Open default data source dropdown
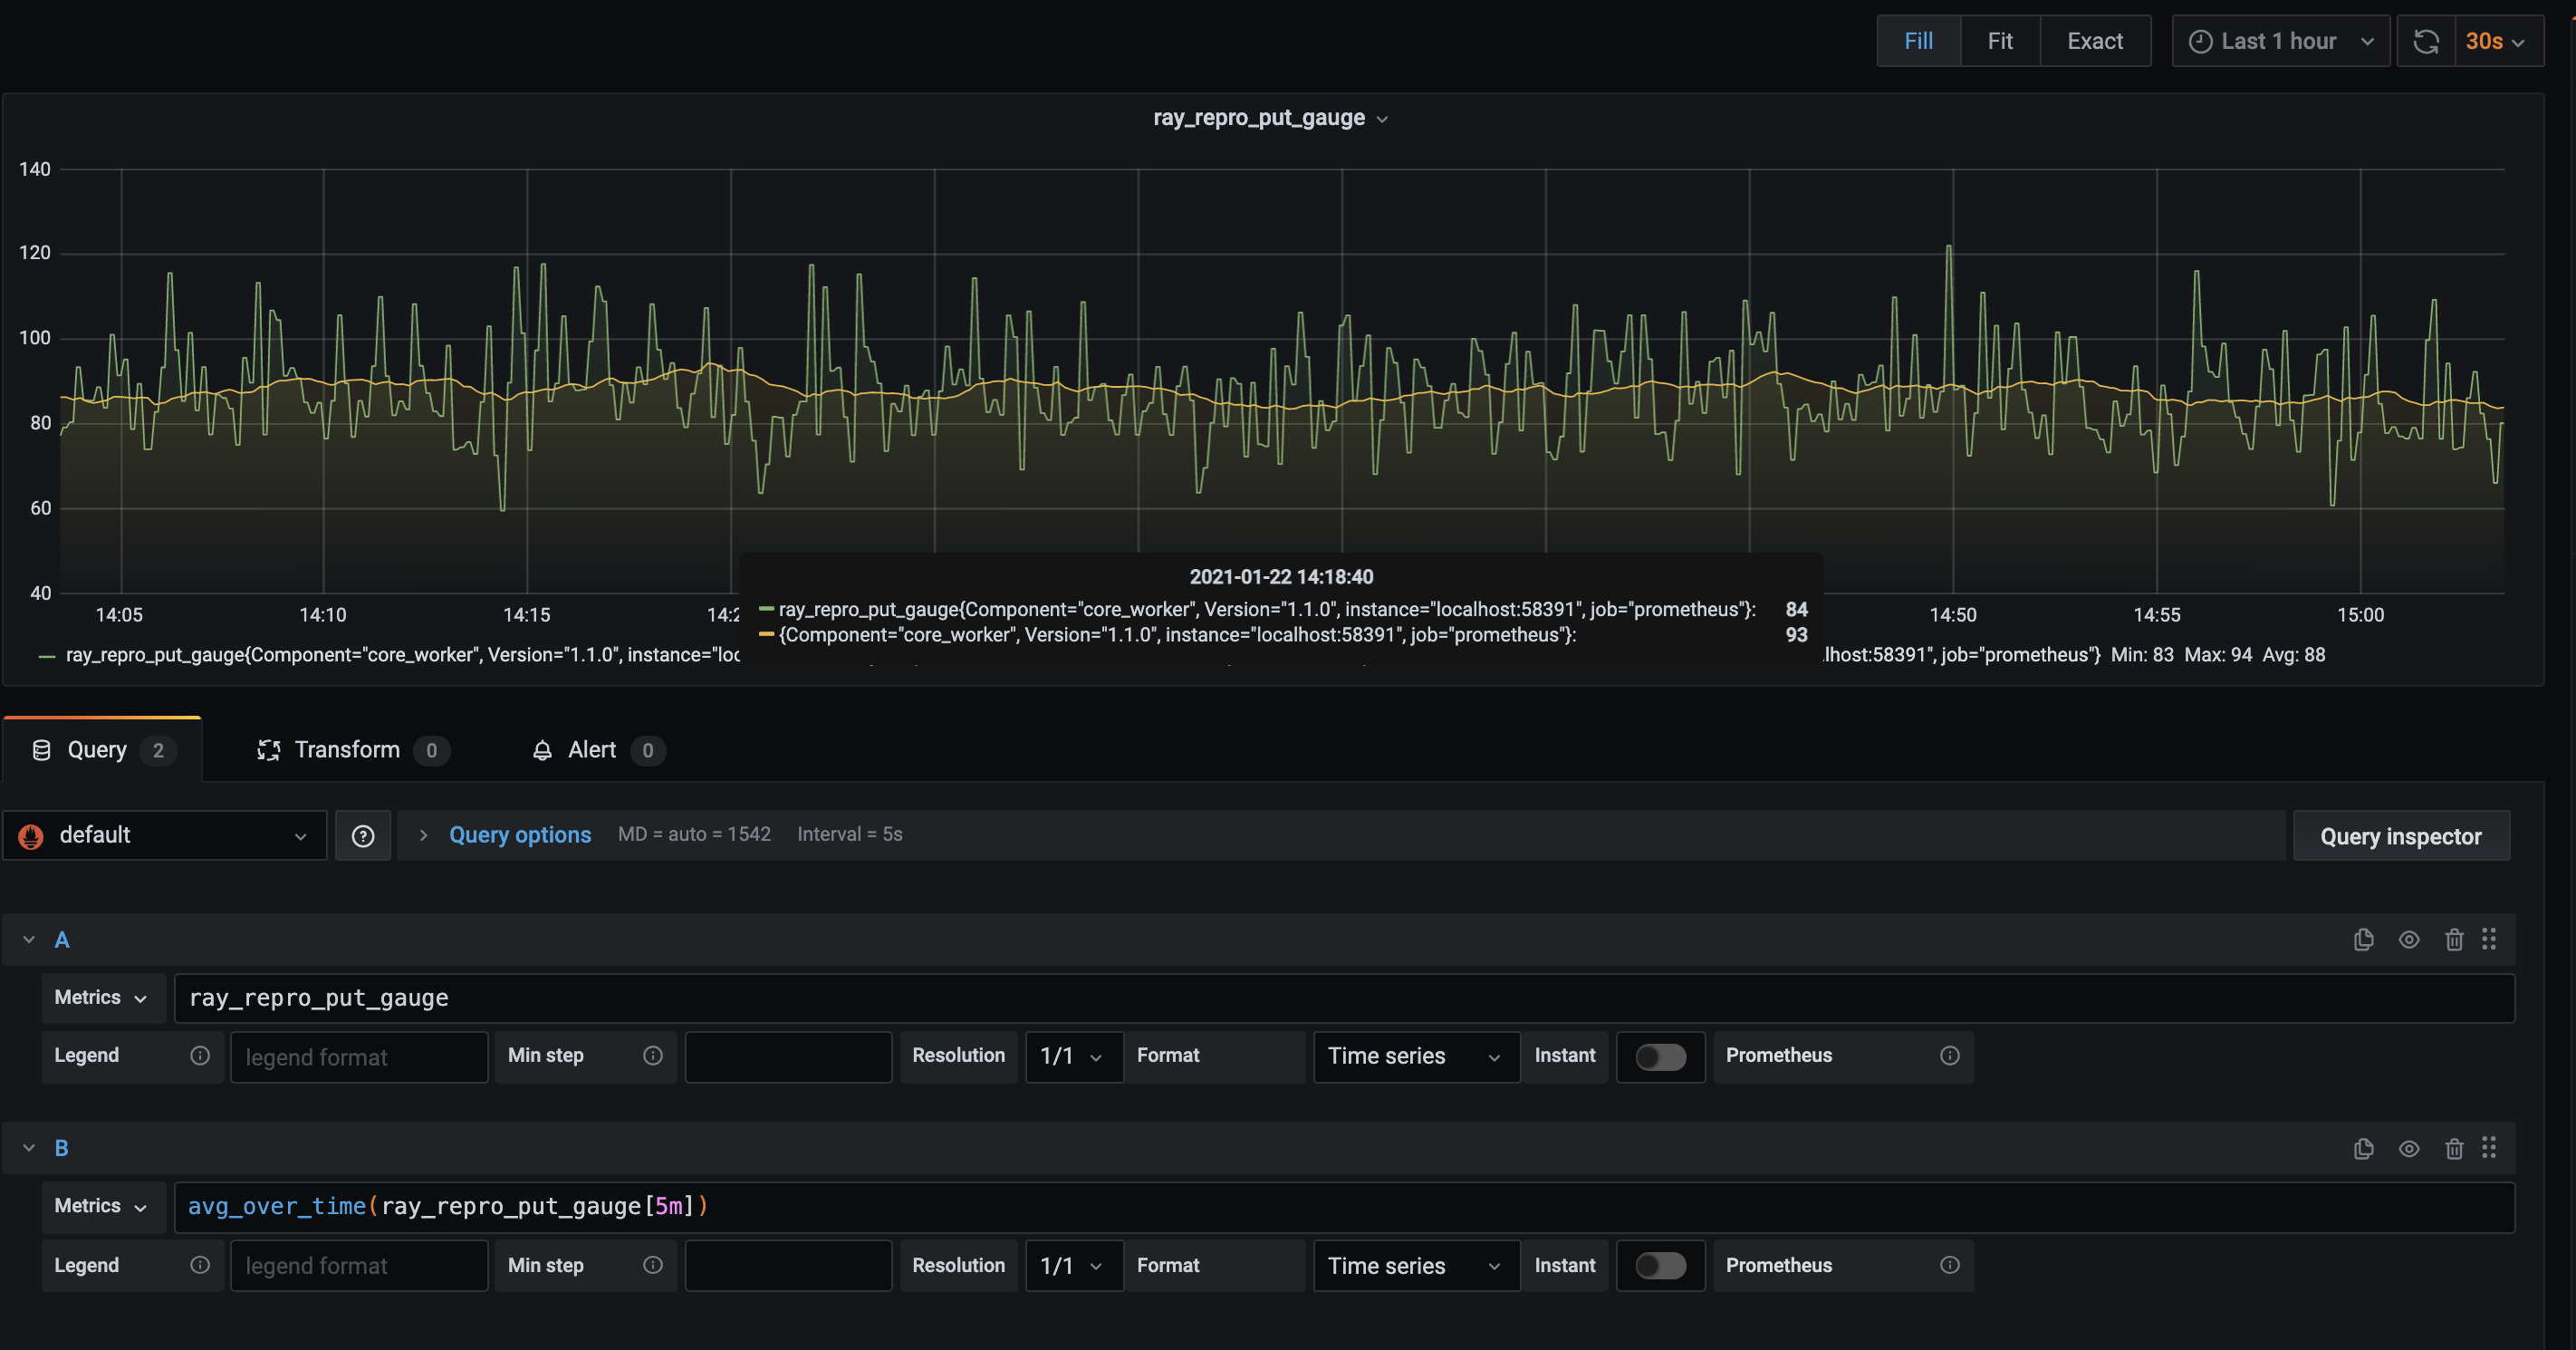 click(165, 835)
